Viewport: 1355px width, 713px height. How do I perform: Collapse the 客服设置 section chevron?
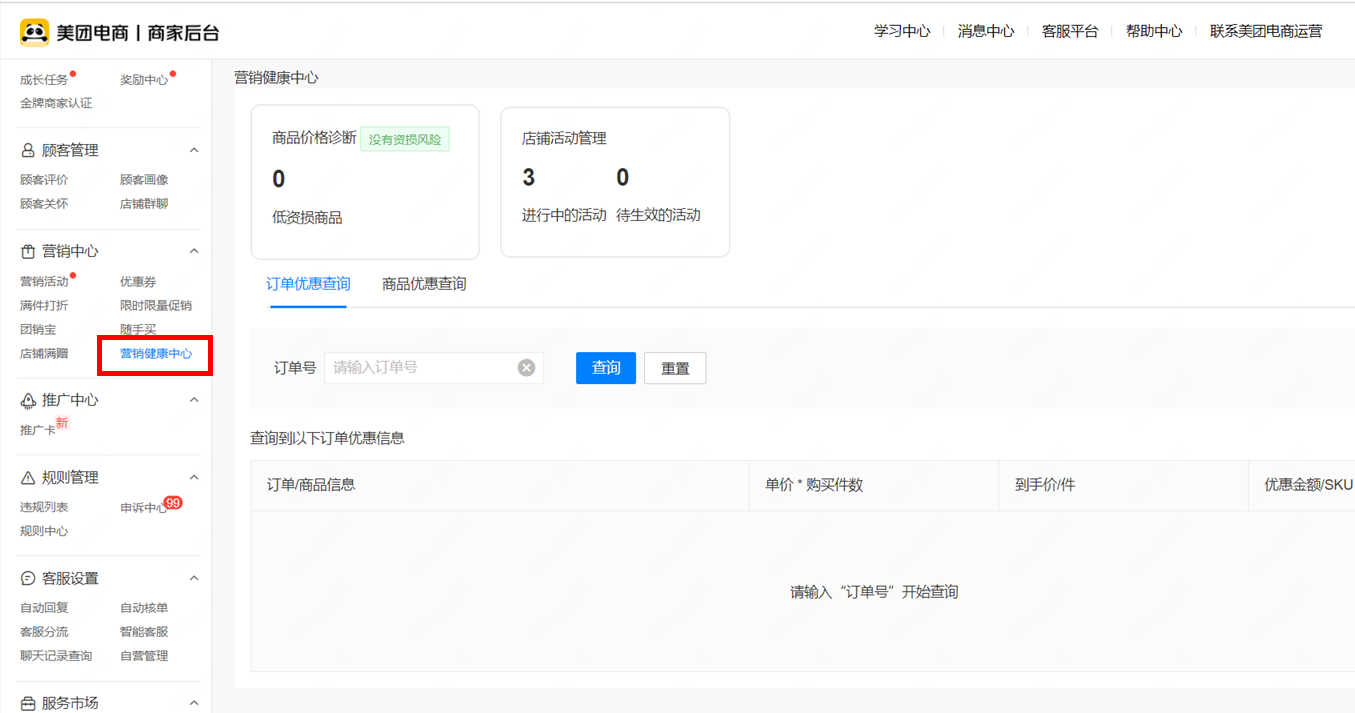click(x=194, y=579)
